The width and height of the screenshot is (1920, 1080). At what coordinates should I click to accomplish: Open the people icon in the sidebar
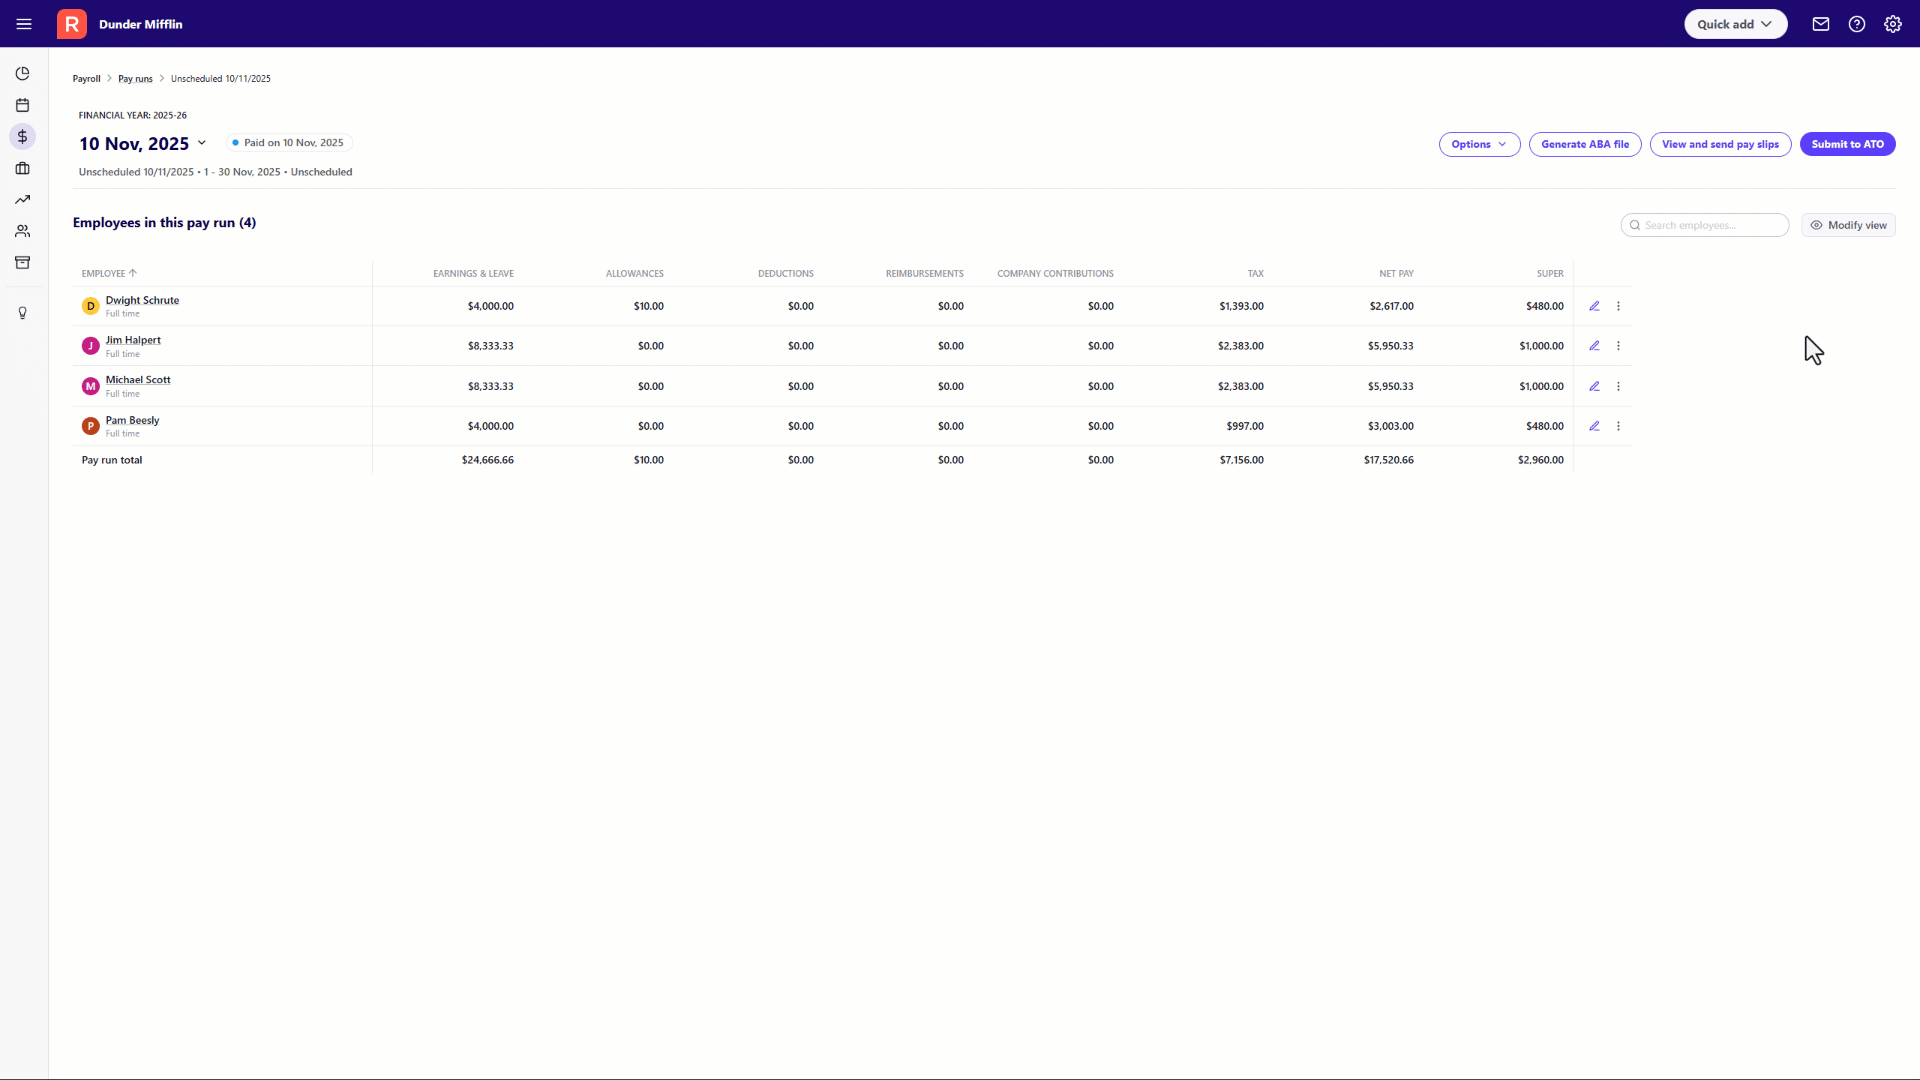[22, 231]
